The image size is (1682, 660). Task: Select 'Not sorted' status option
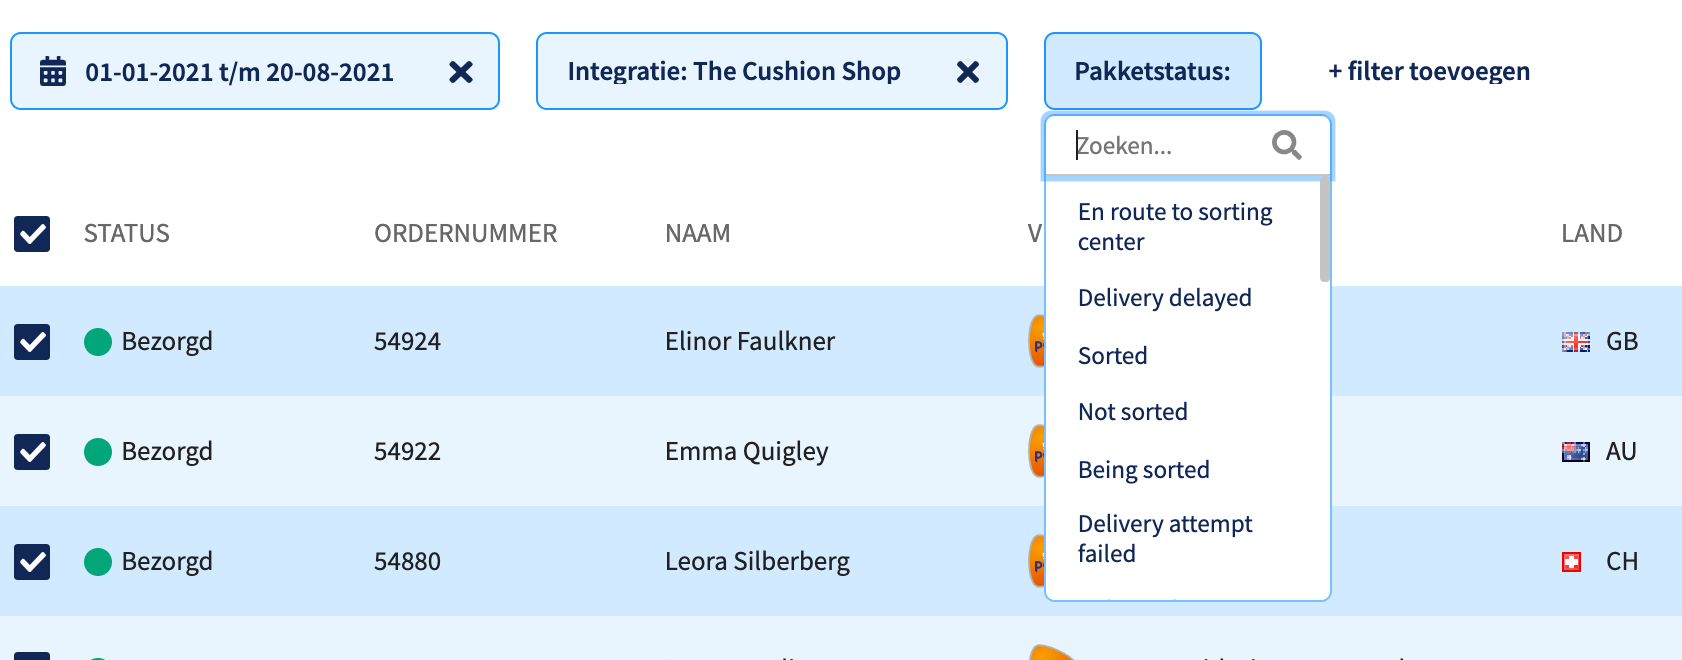point(1133,412)
